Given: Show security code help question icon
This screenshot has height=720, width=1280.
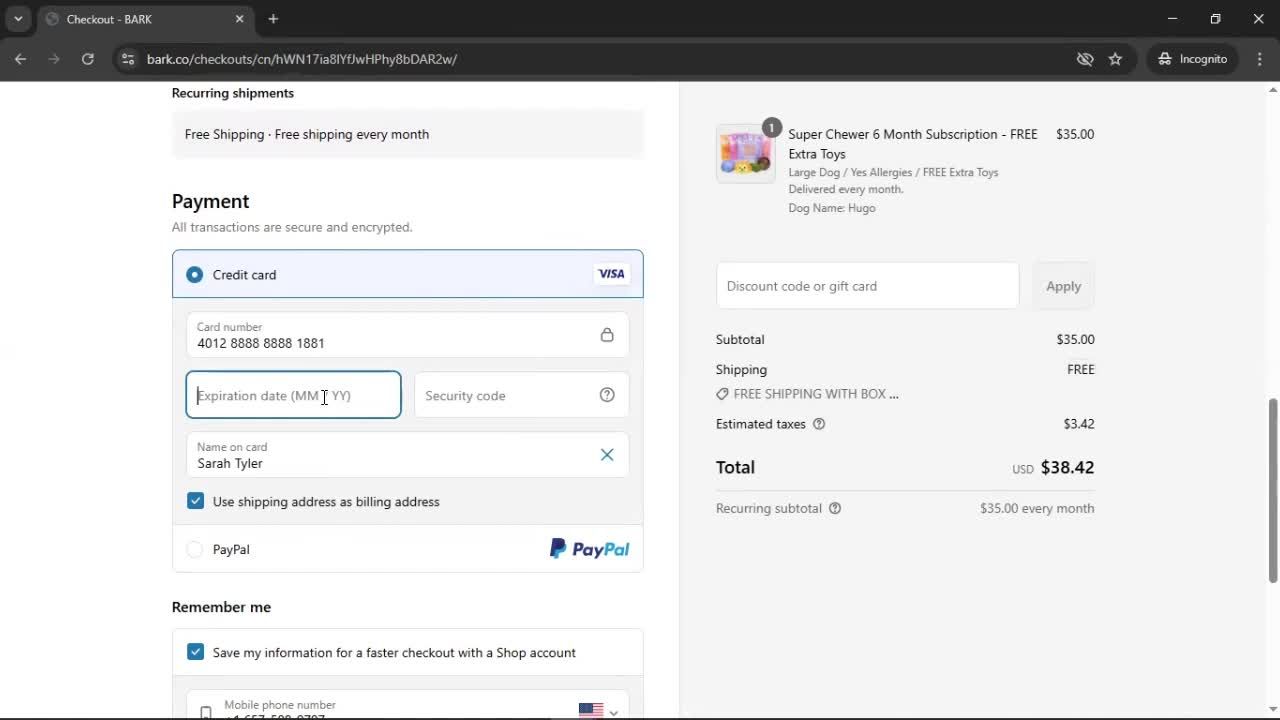Looking at the screenshot, I should [x=607, y=395].
